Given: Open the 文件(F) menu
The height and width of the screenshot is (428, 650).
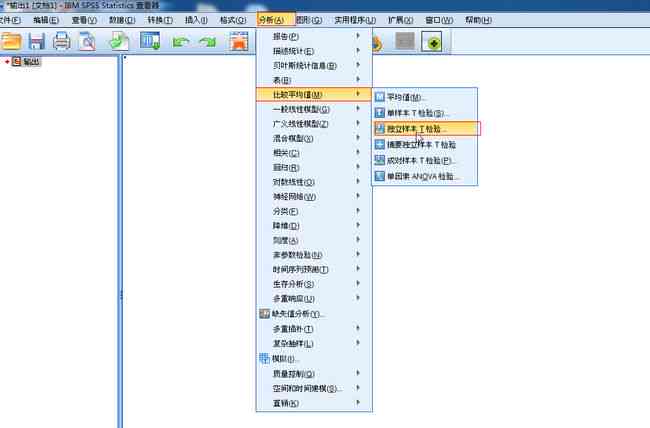Looking at the screenshot, I should (10, 20).
